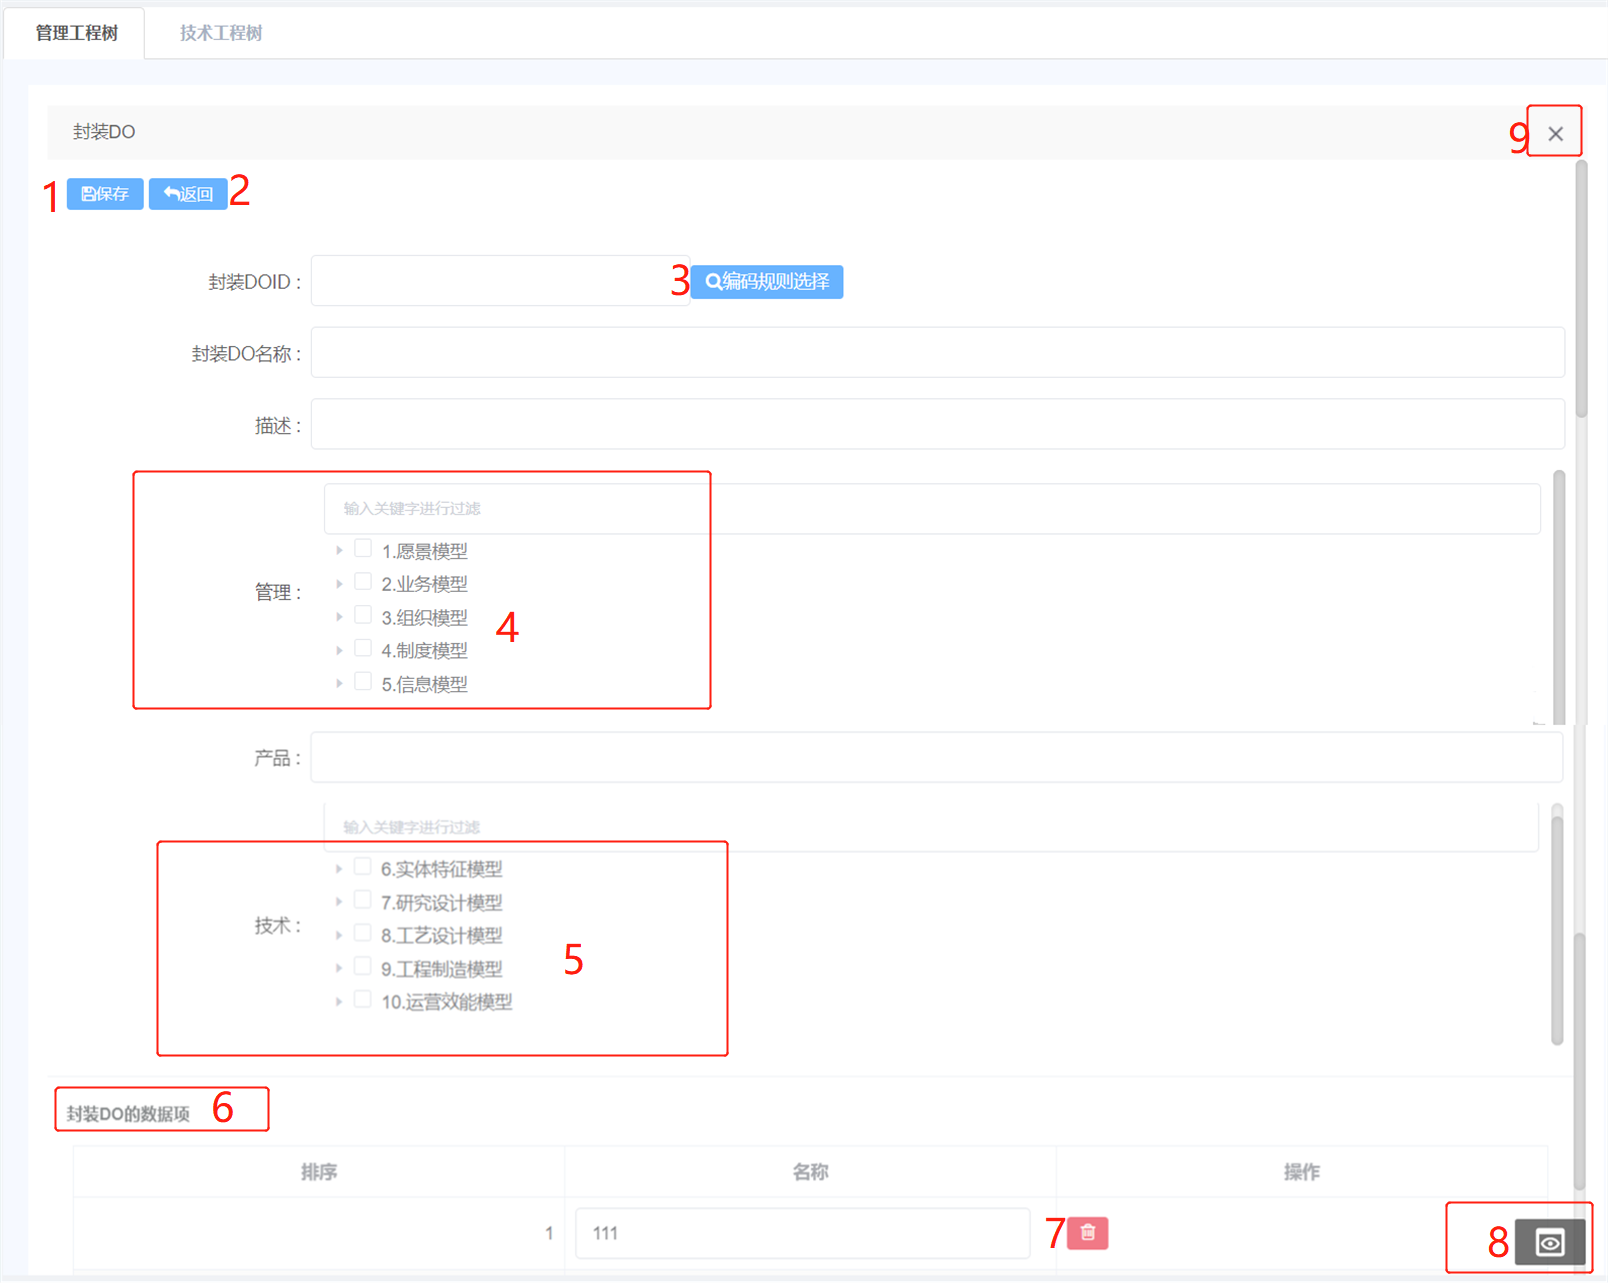Enable the 7.研究设计模型 checkbox

coord(363,901)
